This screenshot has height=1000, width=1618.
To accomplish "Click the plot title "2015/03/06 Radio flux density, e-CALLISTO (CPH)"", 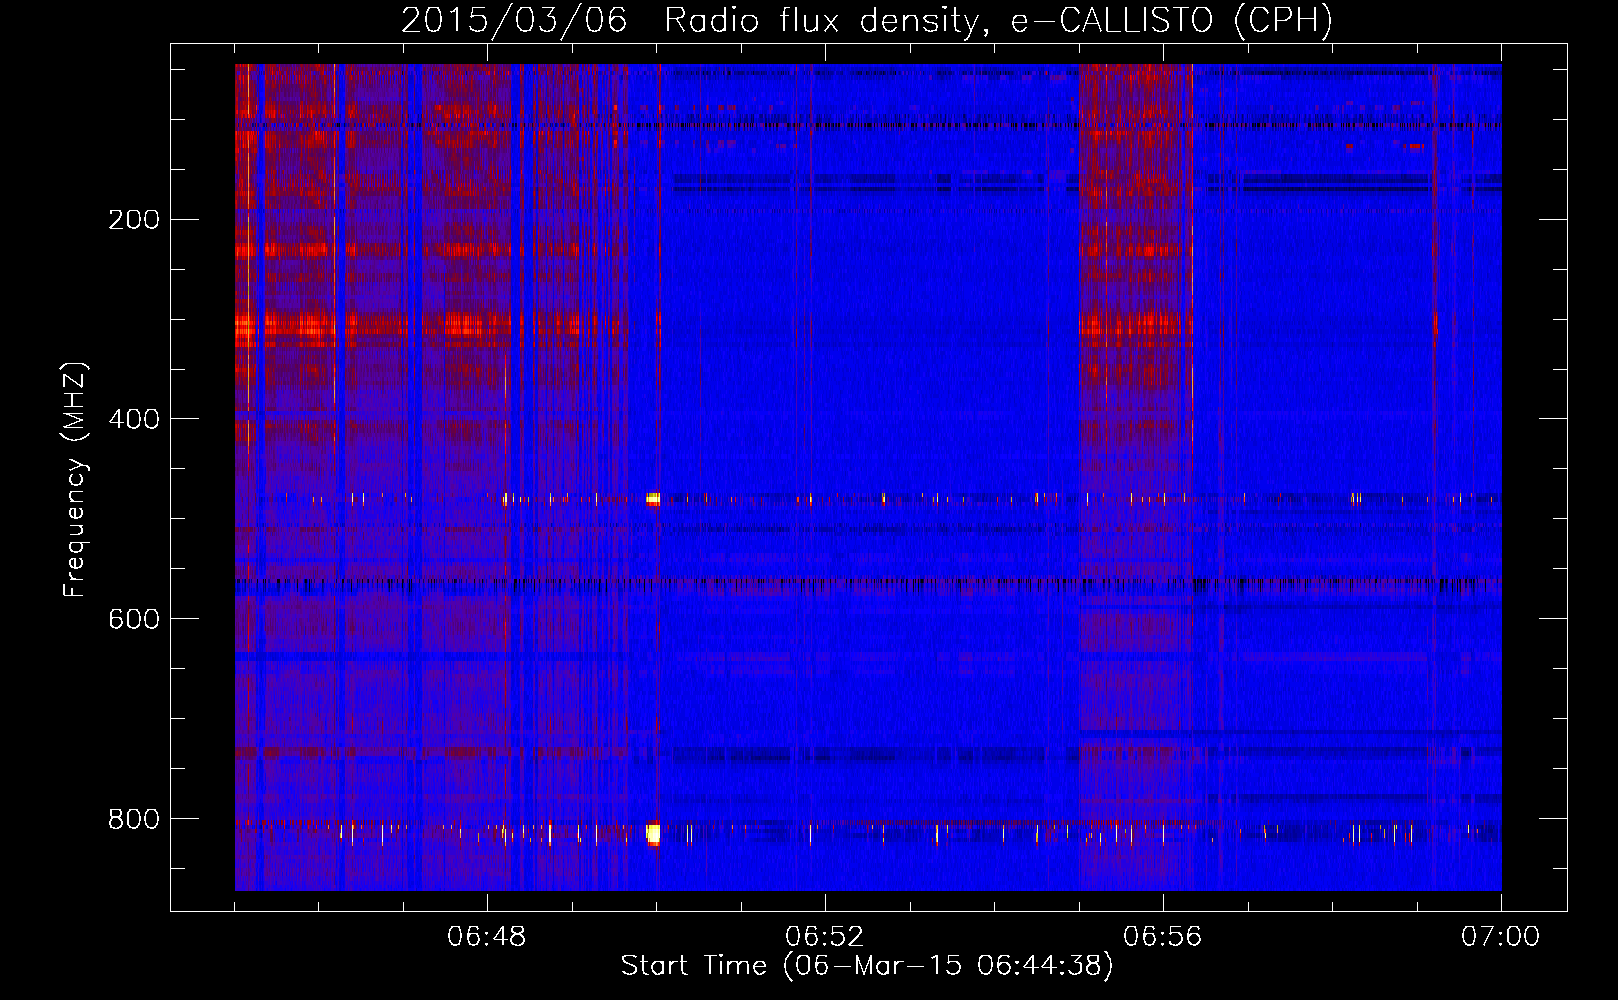I will click(867, 21).
